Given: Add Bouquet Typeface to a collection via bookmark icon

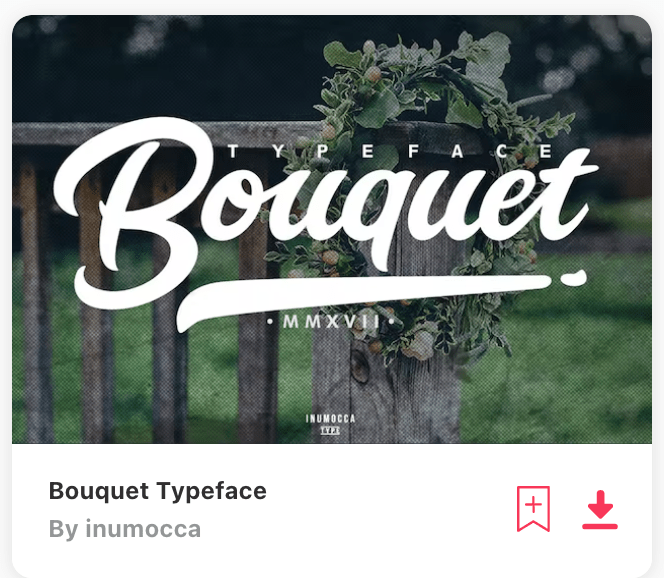Looking at the screenshot, I should [x=533, y=509].
